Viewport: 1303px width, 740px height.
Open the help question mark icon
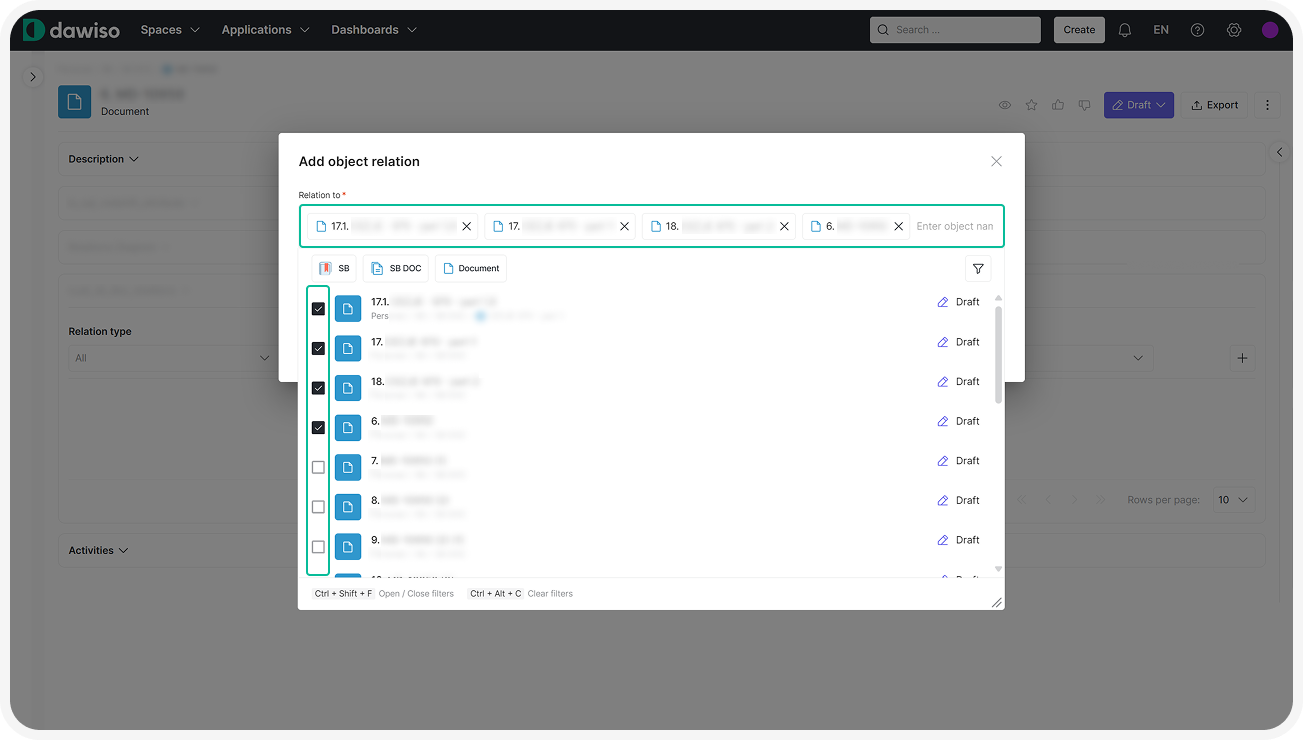[x=1197, y=30]
